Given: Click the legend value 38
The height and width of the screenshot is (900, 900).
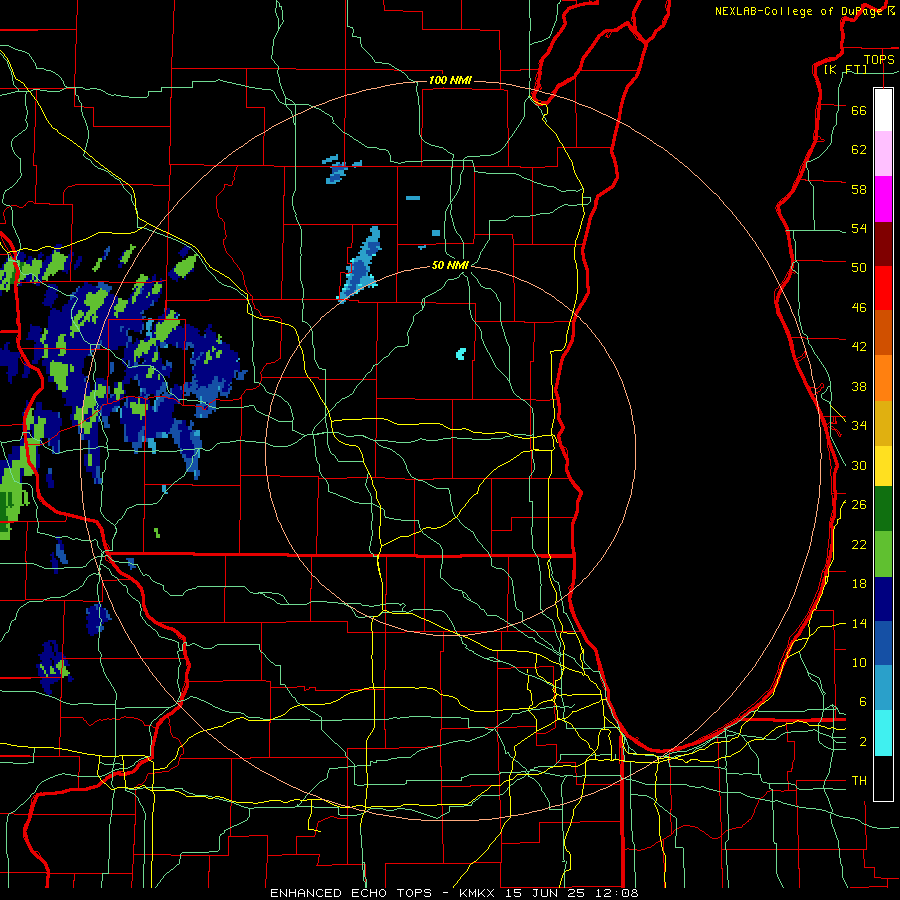Looking at the screenshot, I should [859, 386].
